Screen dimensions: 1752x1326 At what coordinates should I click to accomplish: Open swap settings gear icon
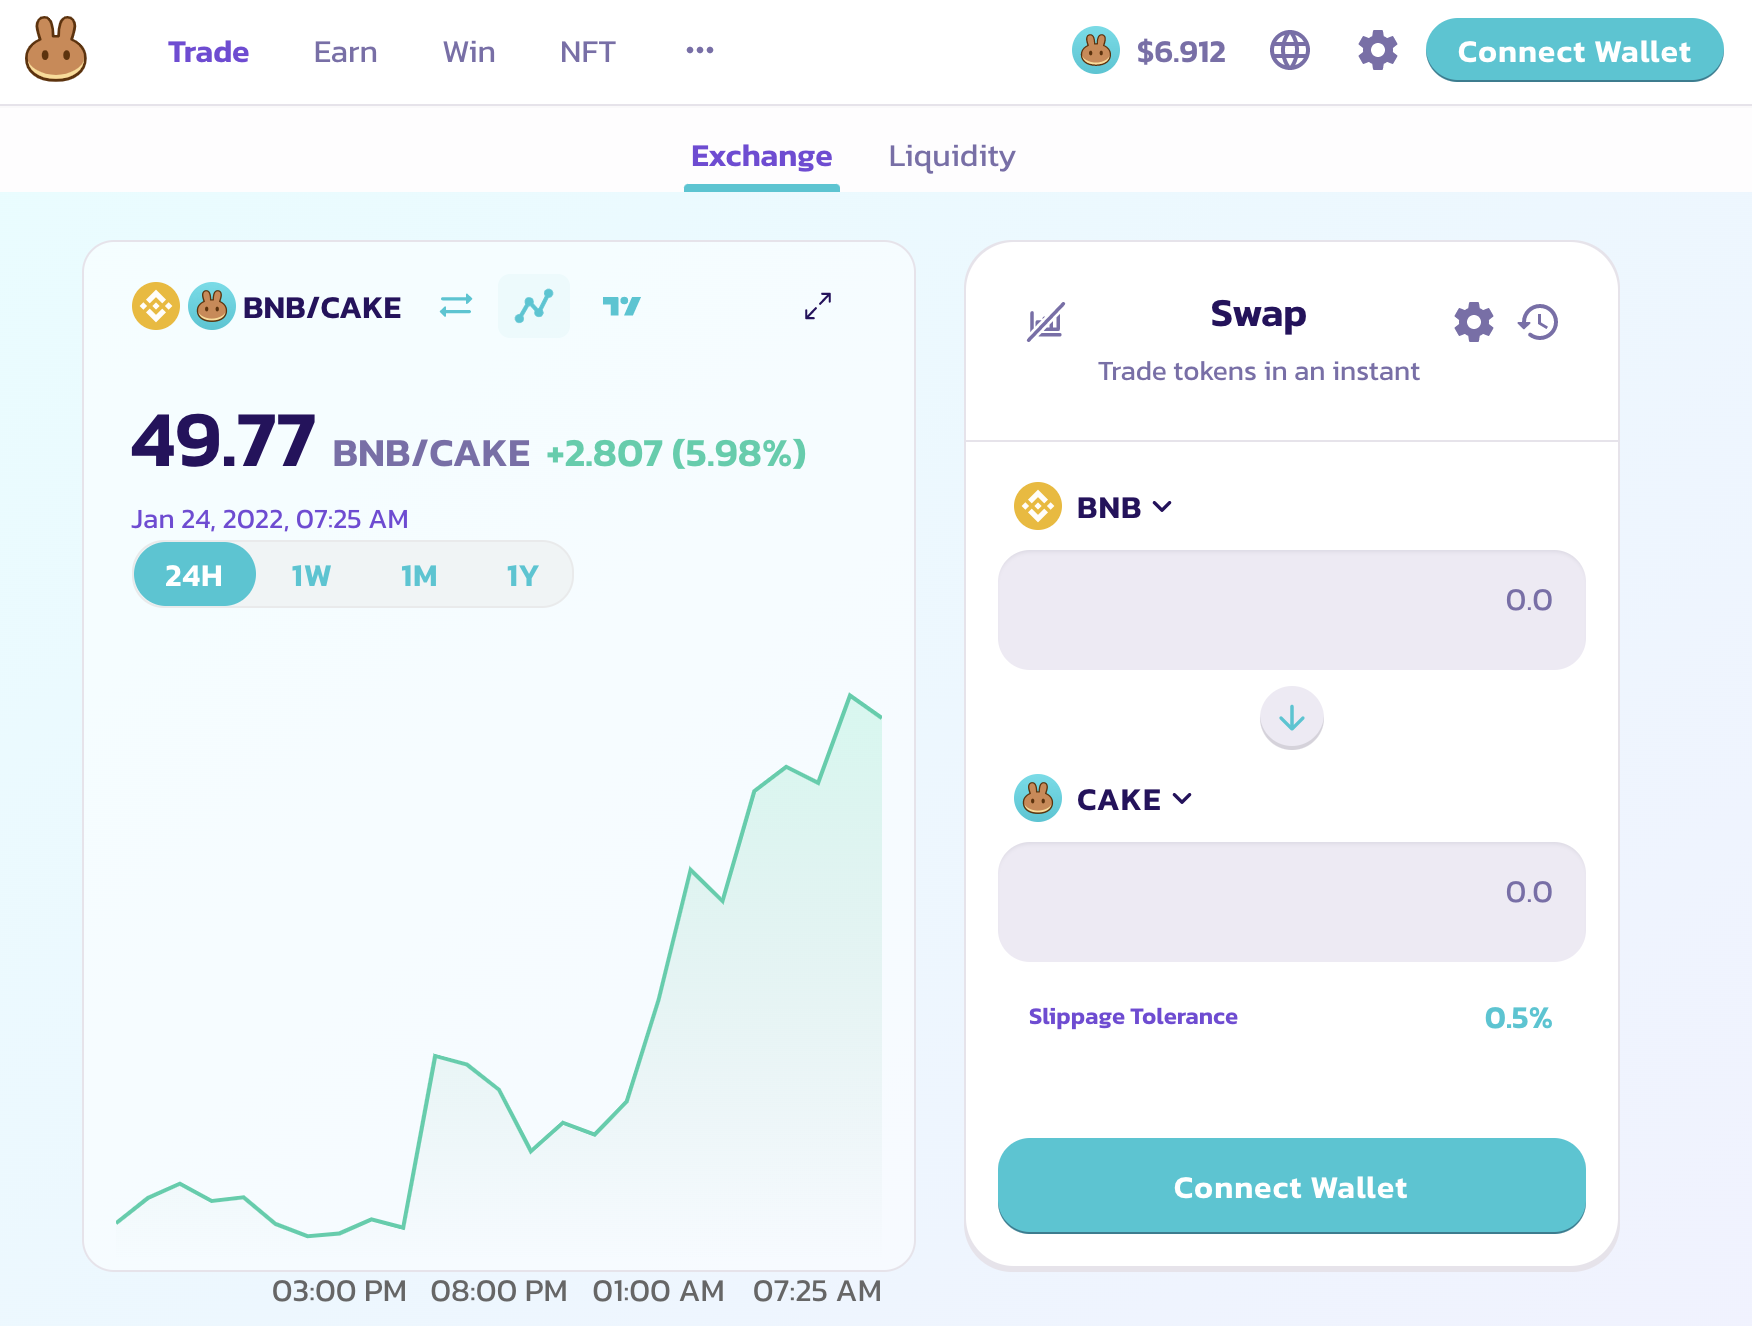tap(1473, 322)
